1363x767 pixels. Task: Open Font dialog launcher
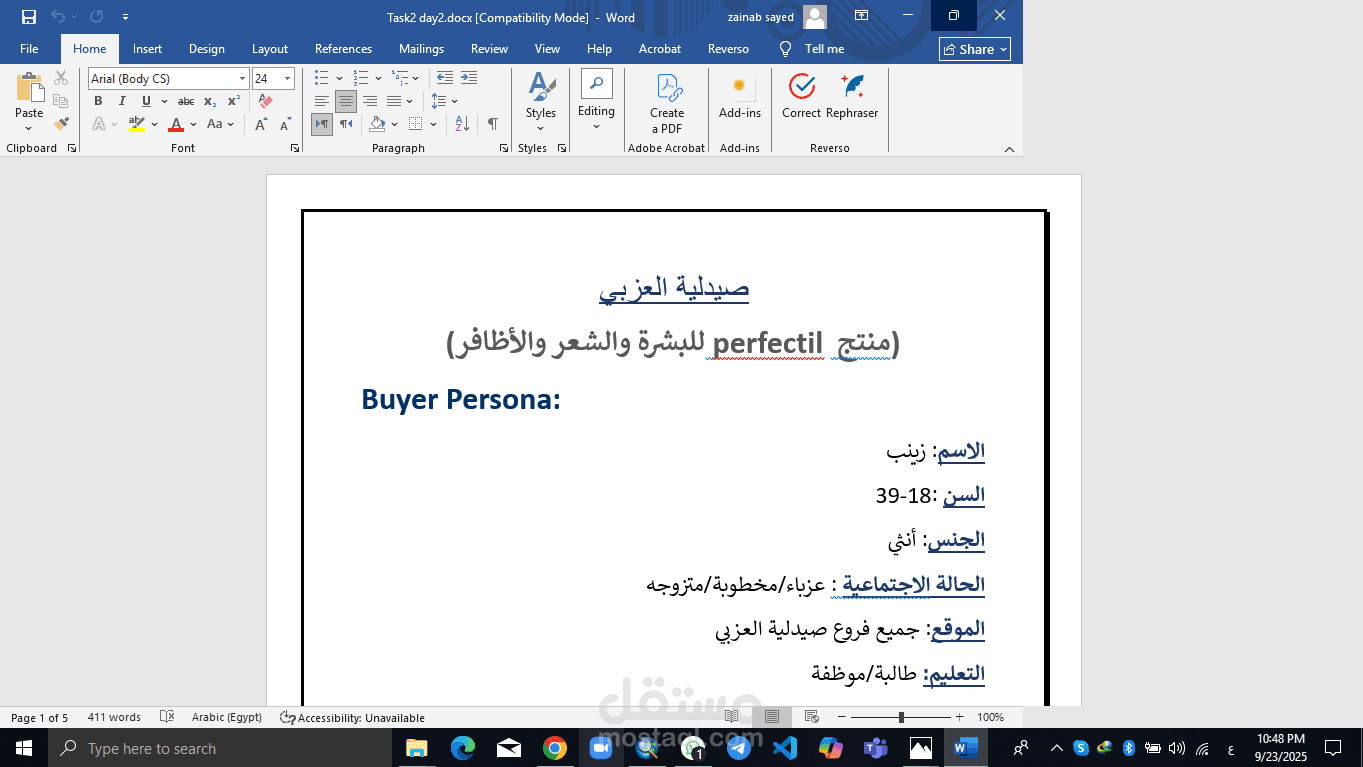point(295,148)
